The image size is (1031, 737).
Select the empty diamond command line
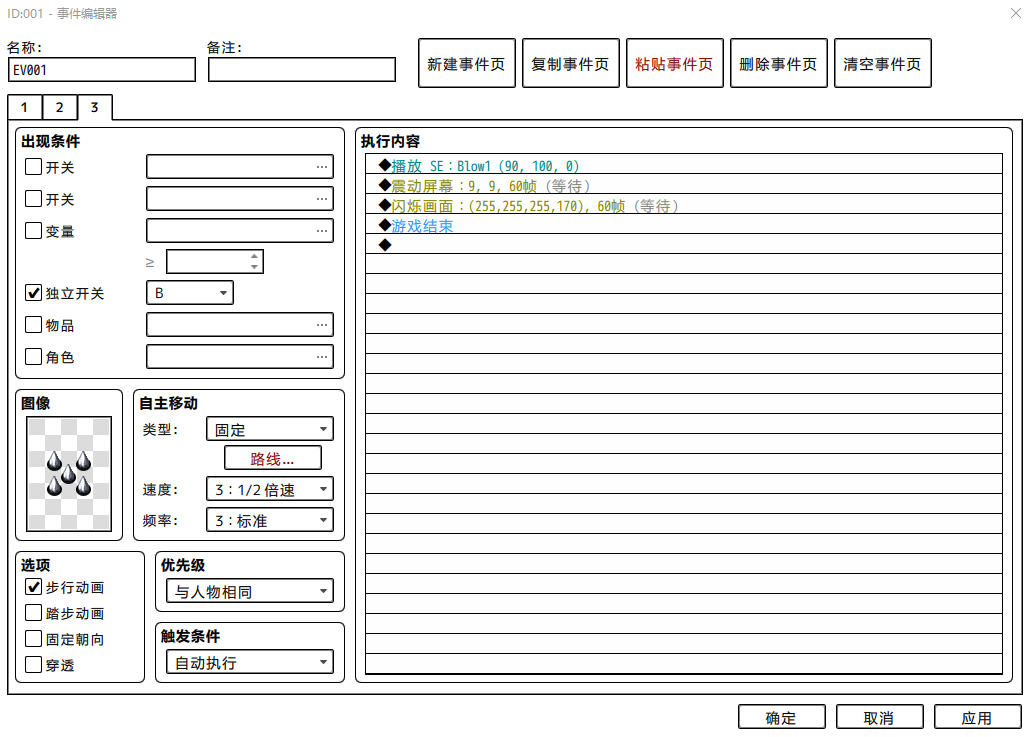(684, 245)
